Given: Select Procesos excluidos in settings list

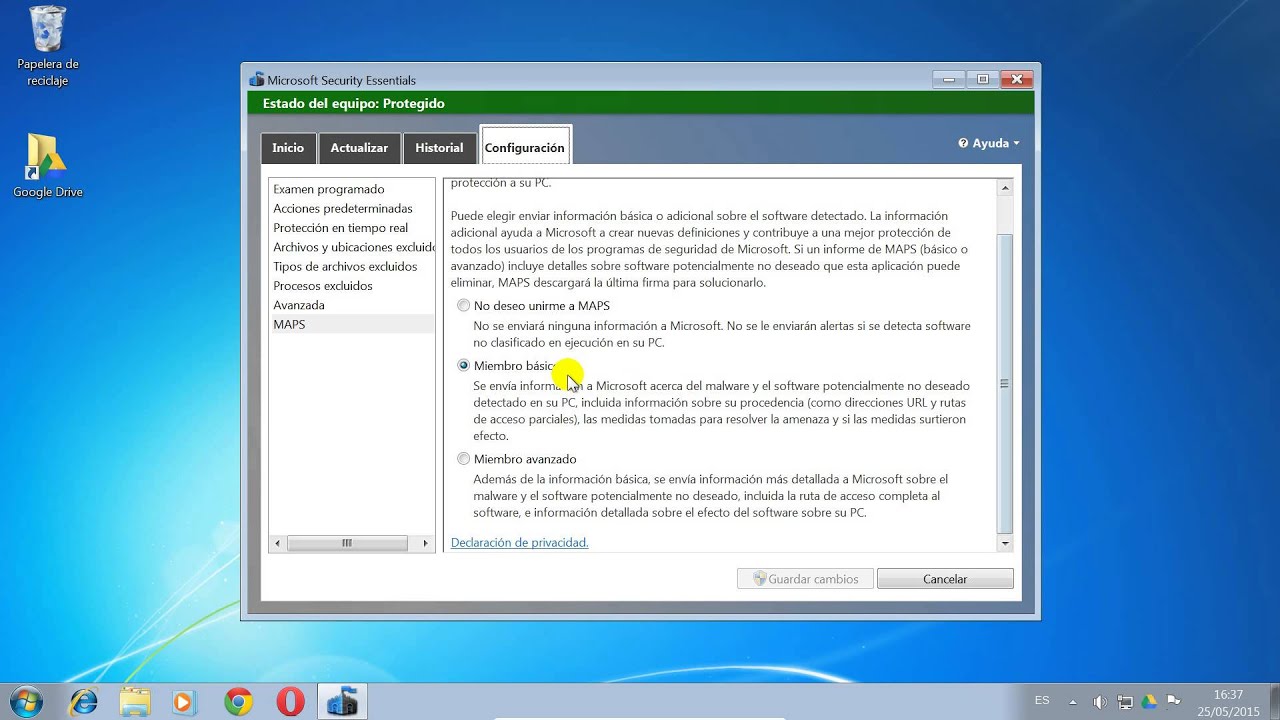Looking at the screenshot, I should click(352, 286).
